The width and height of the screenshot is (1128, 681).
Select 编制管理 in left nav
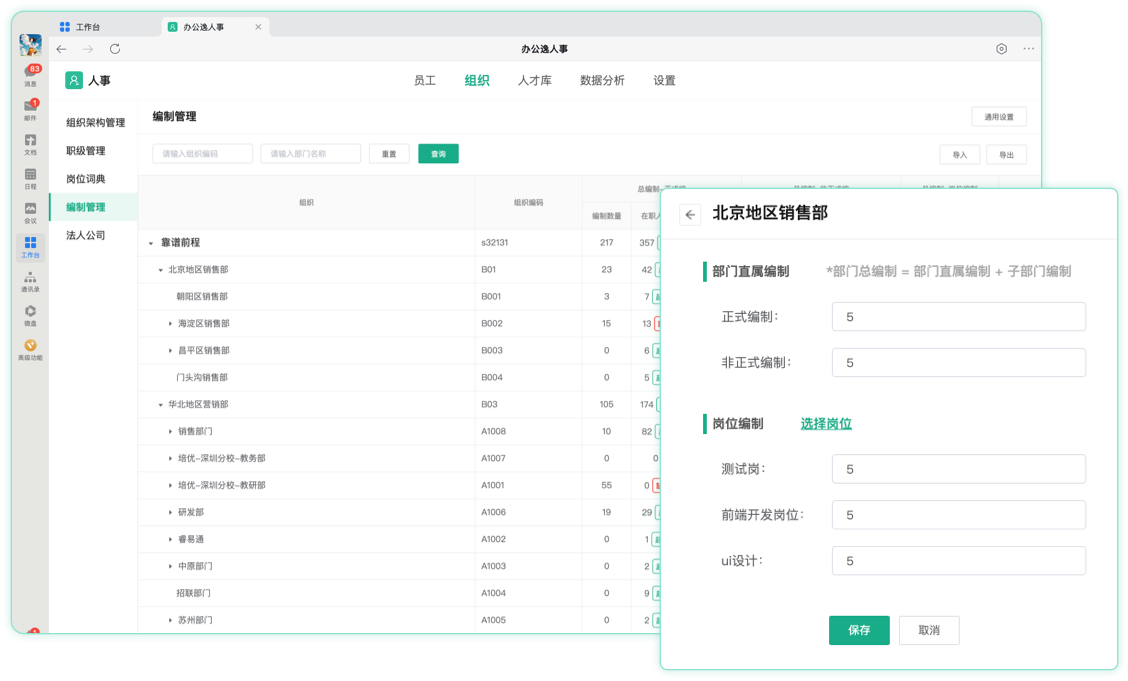coord(94,206)
